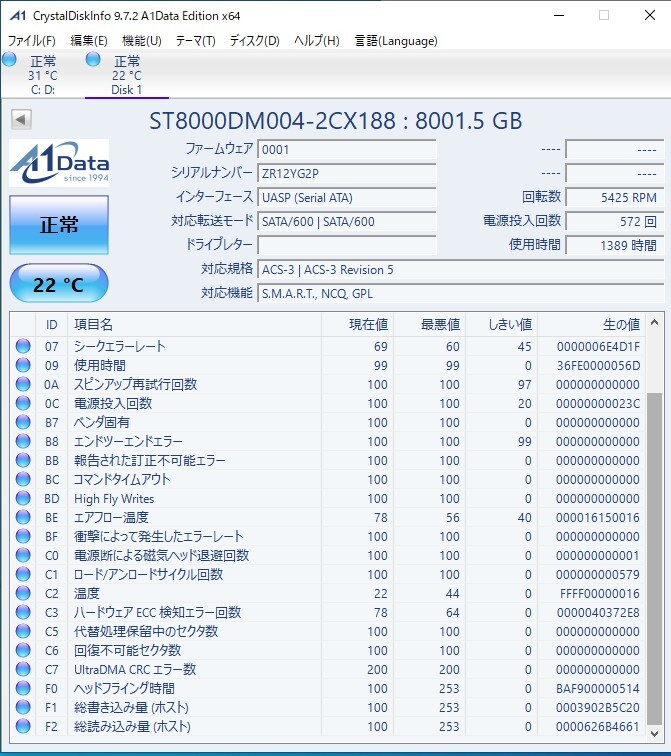The height and width of the screenshot is (756, 671).
Task: Click the disk title ST8000DM004-2CX188 : 8001.5 GB
Action: pyautogui.click(x=336, y=121)
